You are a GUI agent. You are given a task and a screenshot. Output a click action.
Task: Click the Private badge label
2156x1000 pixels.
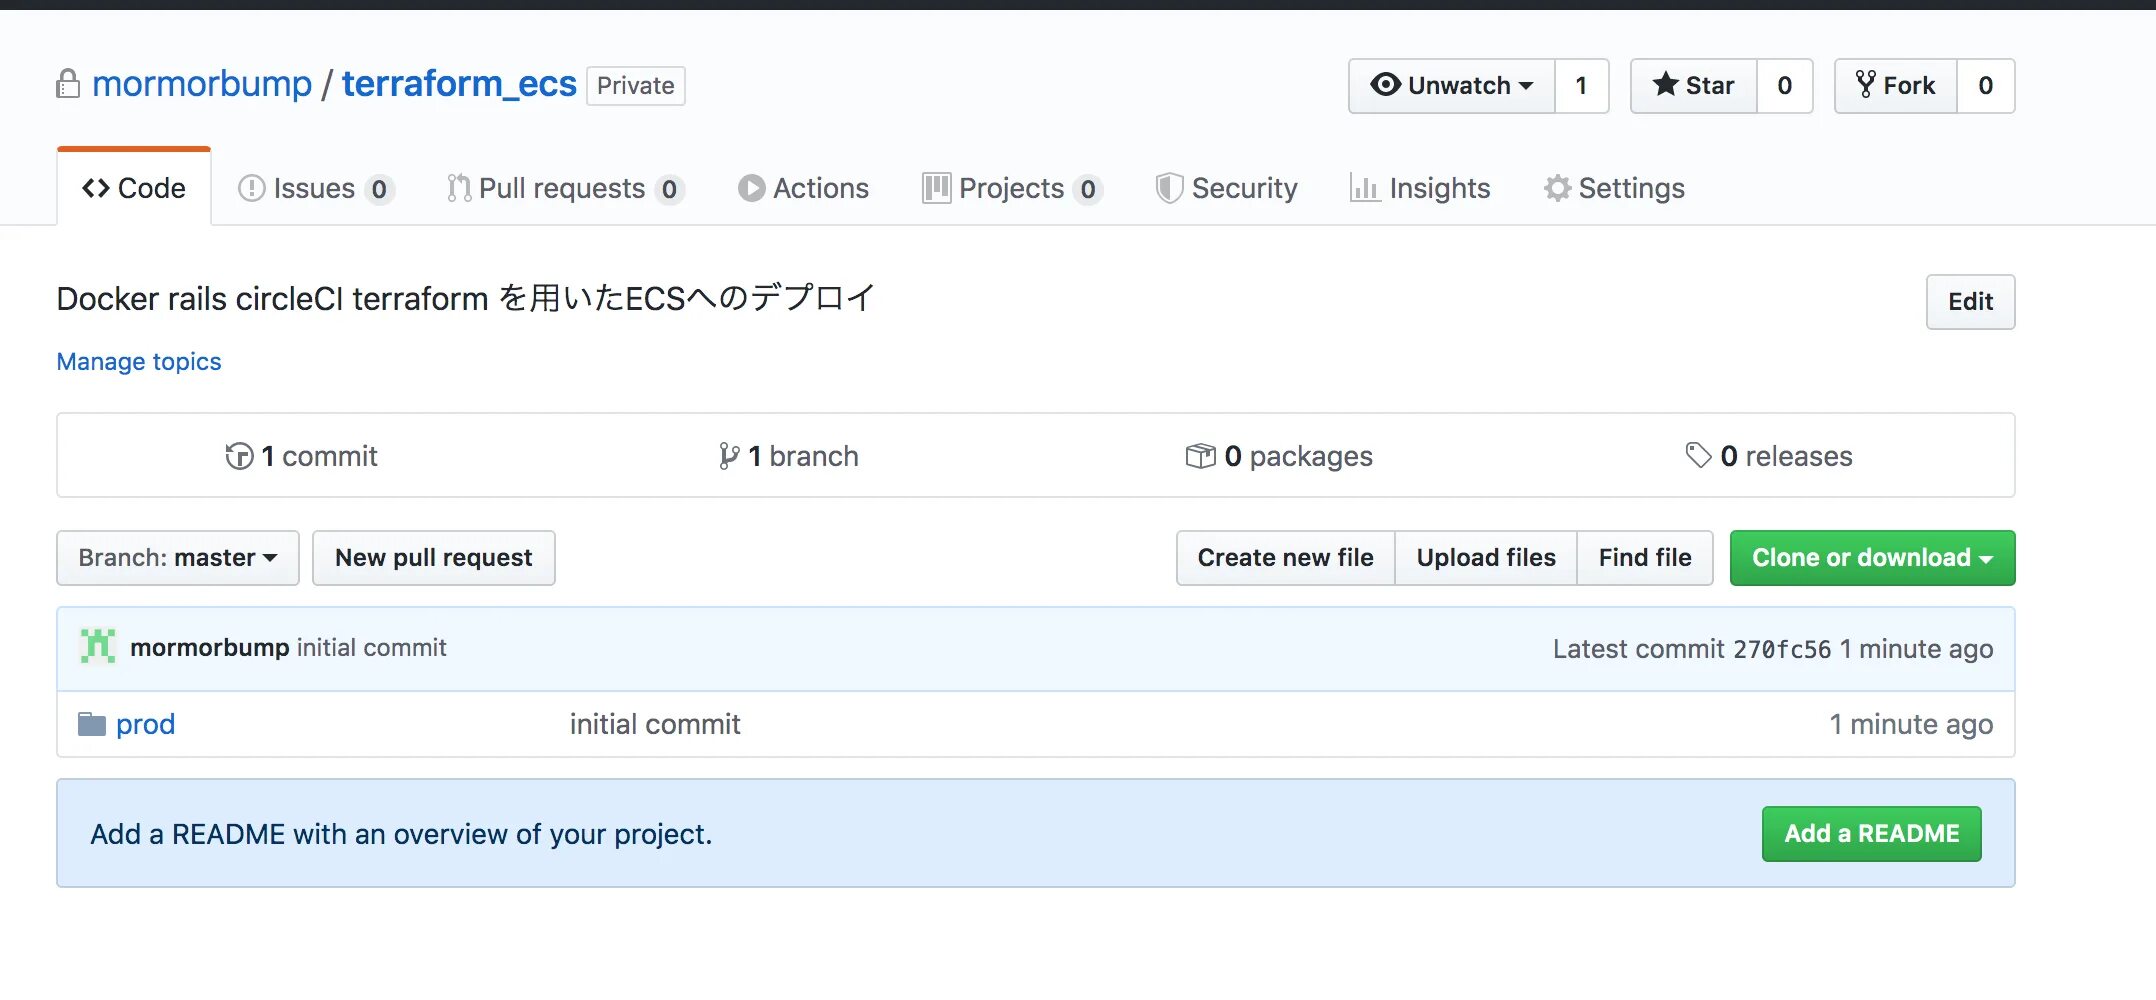click(636, 86)
